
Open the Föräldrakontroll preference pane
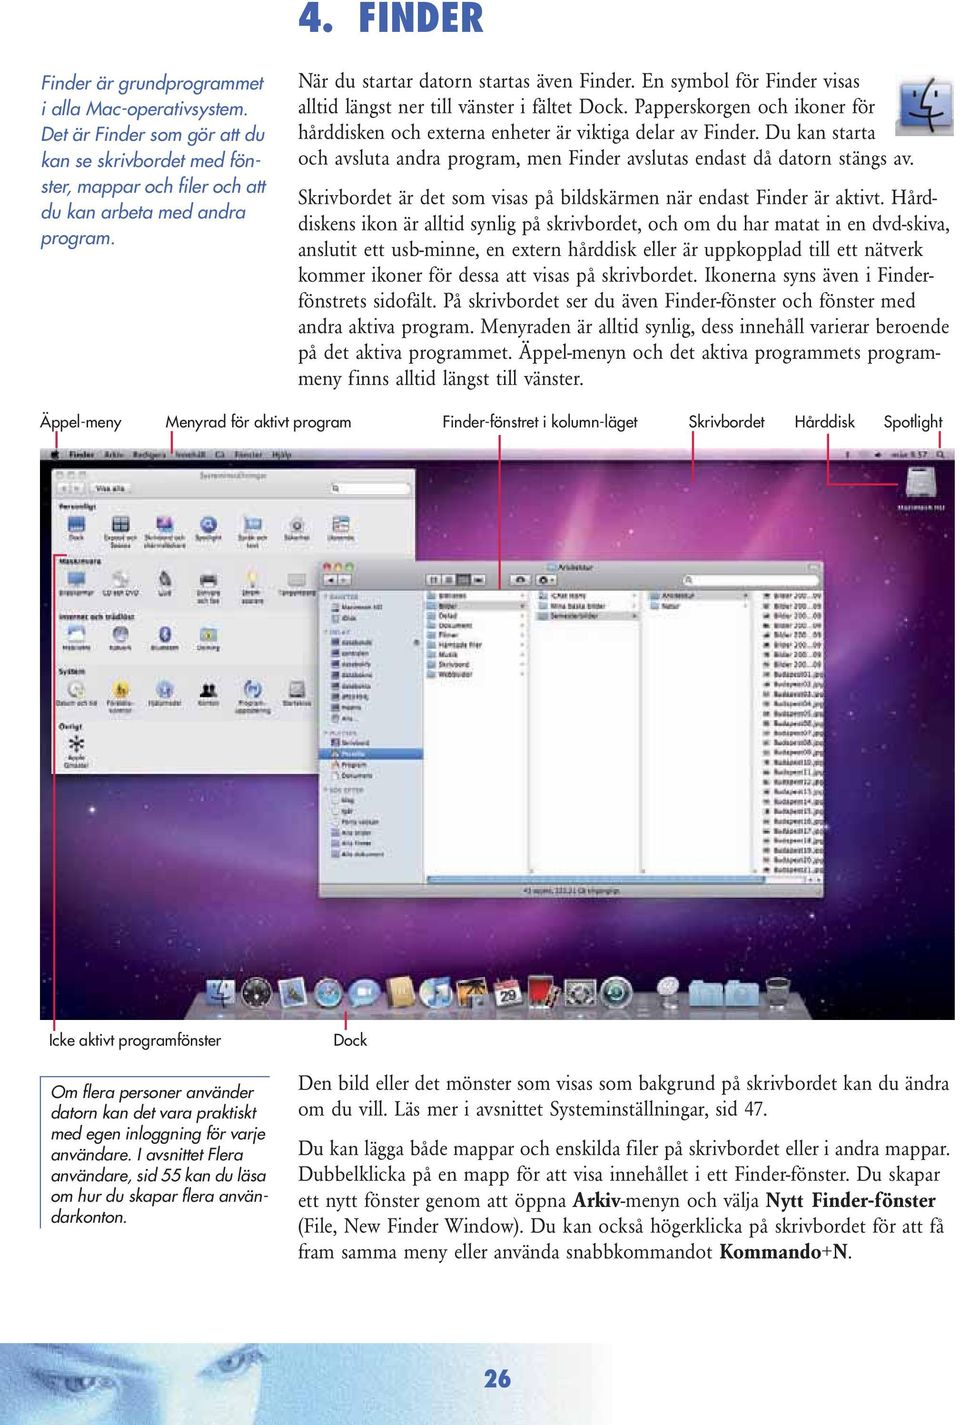pyautogui.click(x=120, y=695)
